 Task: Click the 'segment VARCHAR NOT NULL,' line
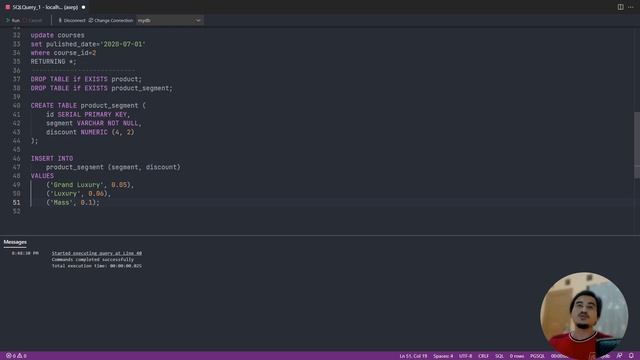point(93,123)
